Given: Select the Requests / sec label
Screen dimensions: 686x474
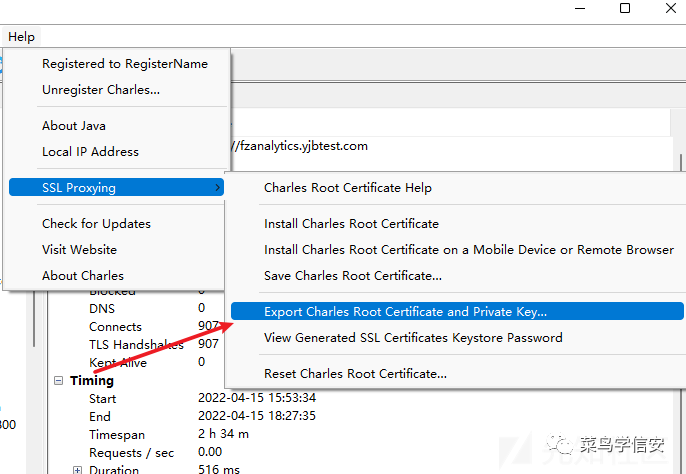Looking at the screenshot, I should (x=132, y=453).
